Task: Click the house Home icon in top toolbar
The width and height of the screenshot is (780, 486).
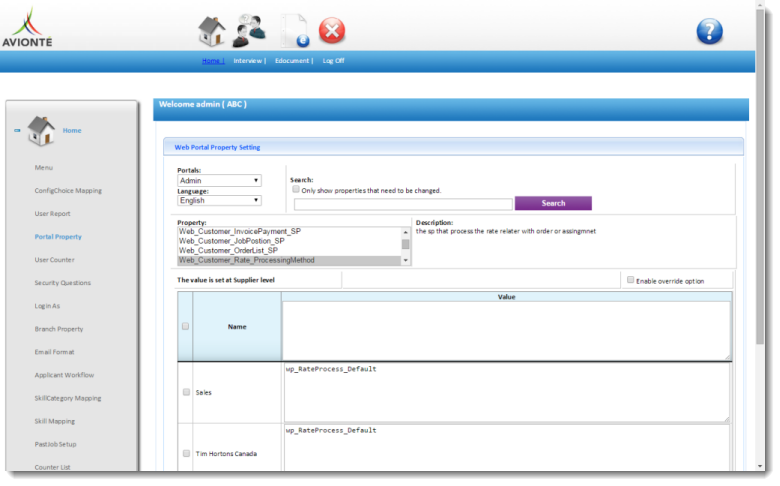Action: tap(211, 31)
